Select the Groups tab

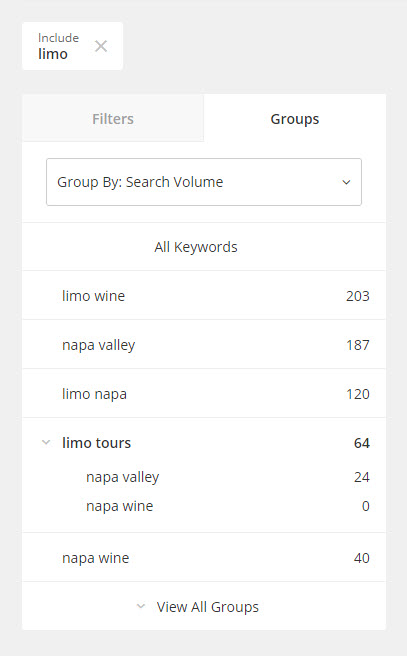click(x=295, y=118)
